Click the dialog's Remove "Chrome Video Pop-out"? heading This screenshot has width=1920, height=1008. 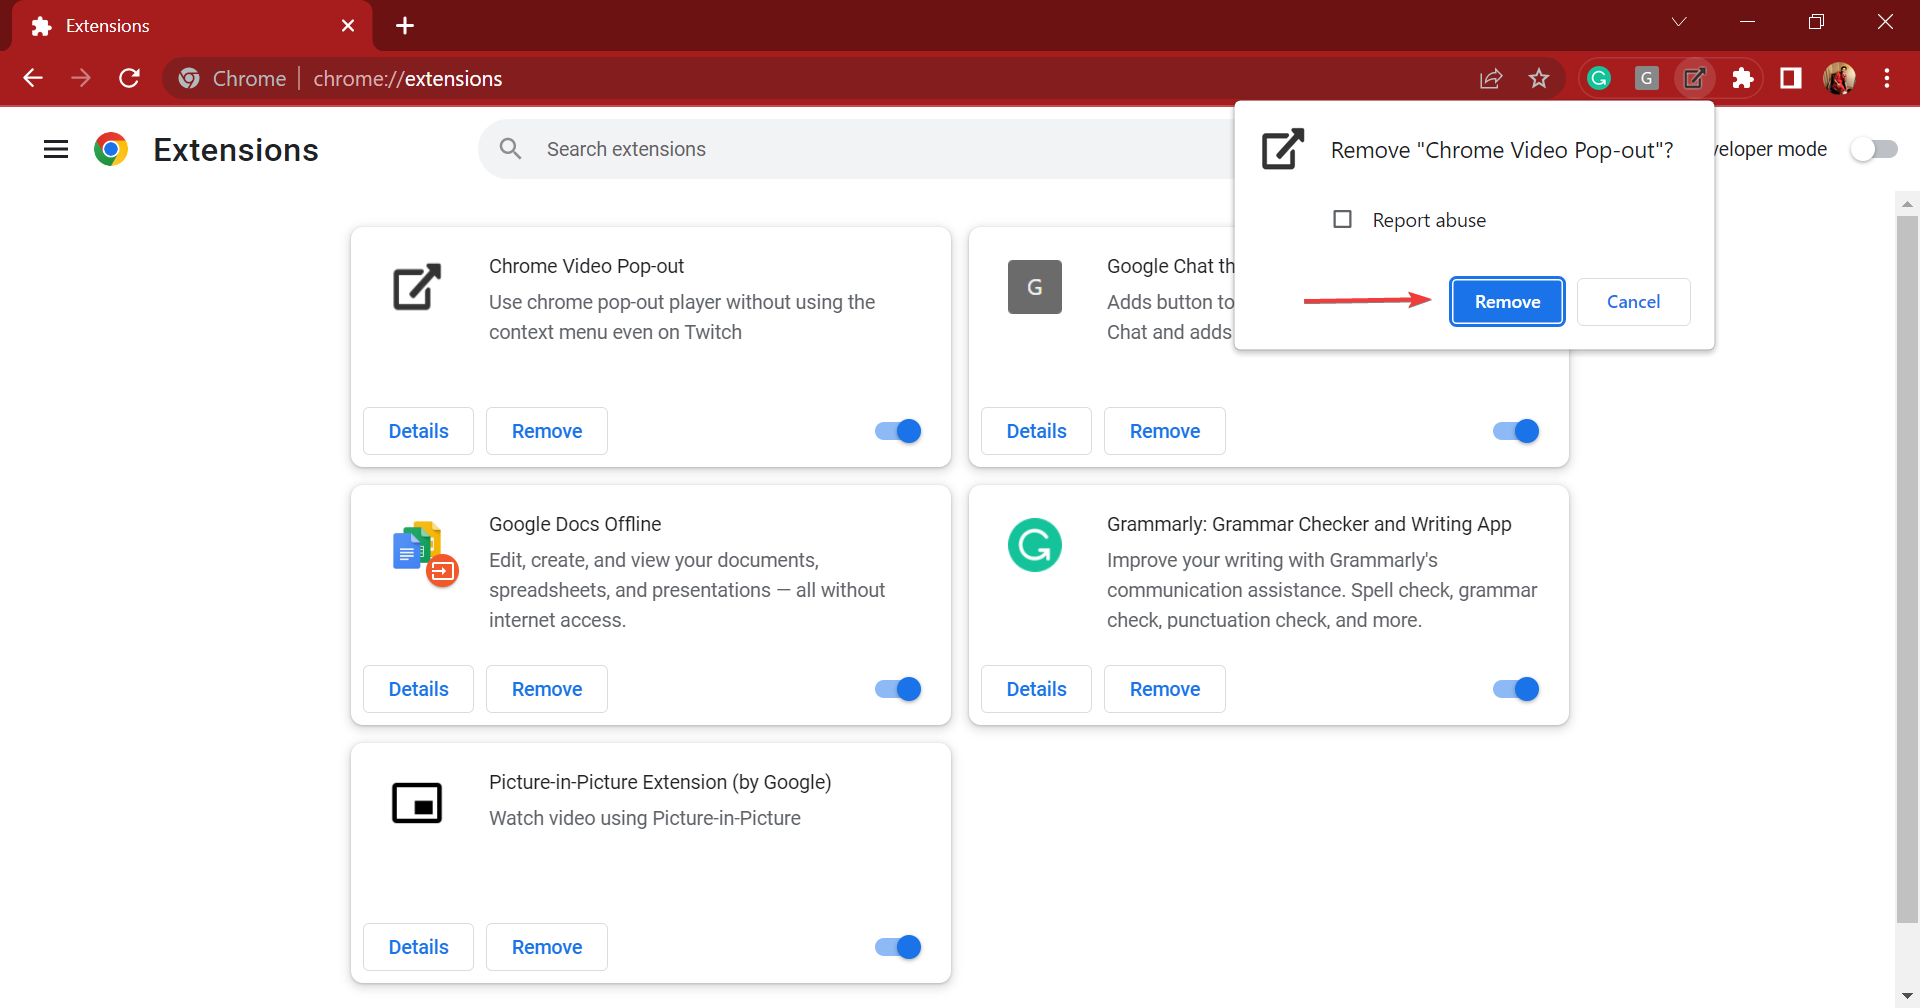(x=1502, y=150)
